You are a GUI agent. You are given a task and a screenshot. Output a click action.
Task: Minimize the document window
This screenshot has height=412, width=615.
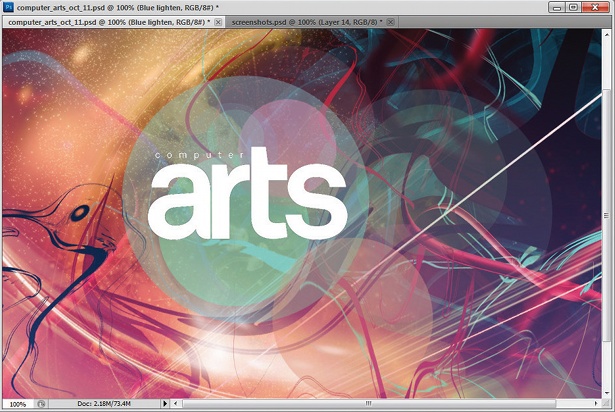point(556,7)
